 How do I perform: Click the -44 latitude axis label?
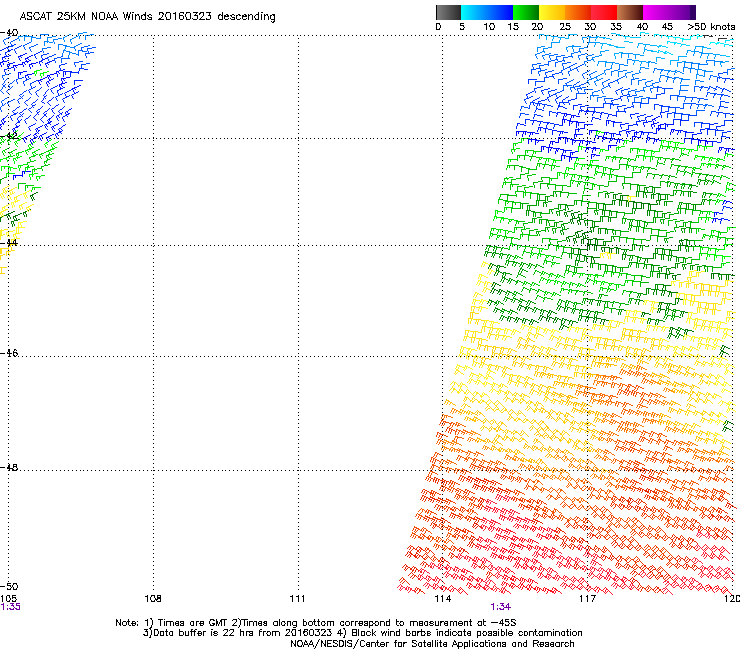(x=9, y=243)
